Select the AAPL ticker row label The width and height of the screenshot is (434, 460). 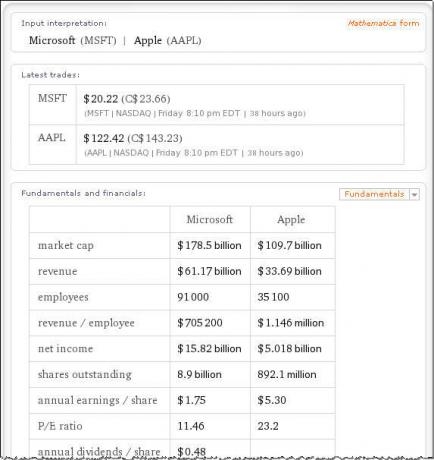[52, 138]
